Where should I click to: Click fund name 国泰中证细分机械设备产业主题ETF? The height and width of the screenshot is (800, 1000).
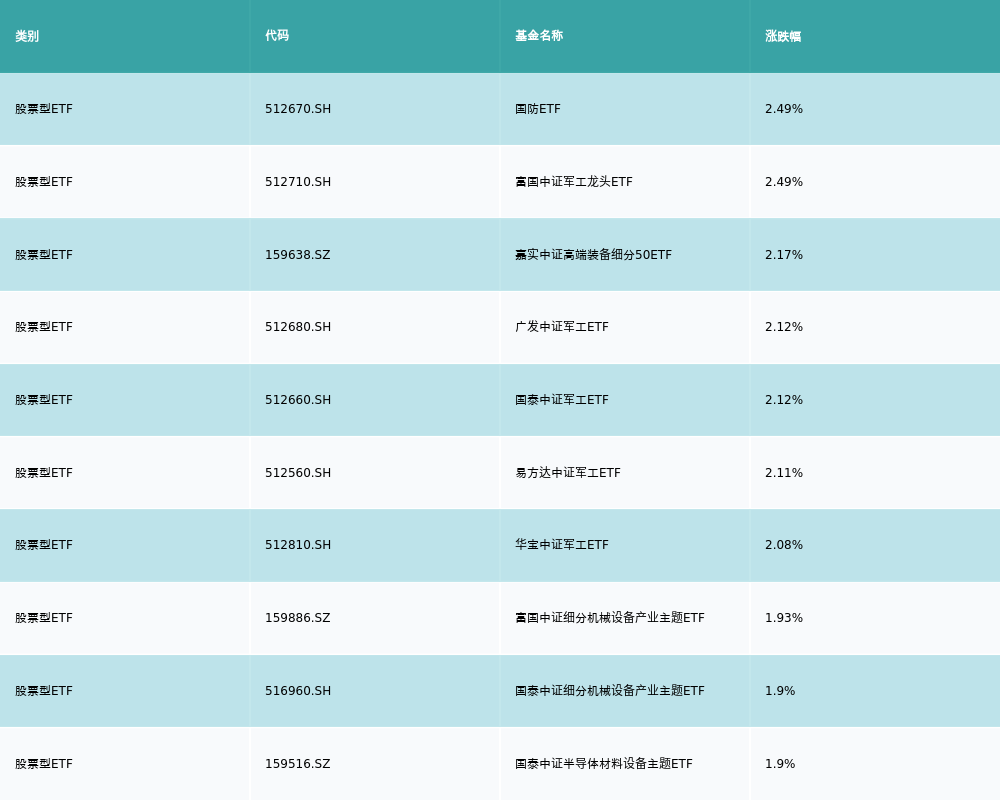click(x=610, y=691)
